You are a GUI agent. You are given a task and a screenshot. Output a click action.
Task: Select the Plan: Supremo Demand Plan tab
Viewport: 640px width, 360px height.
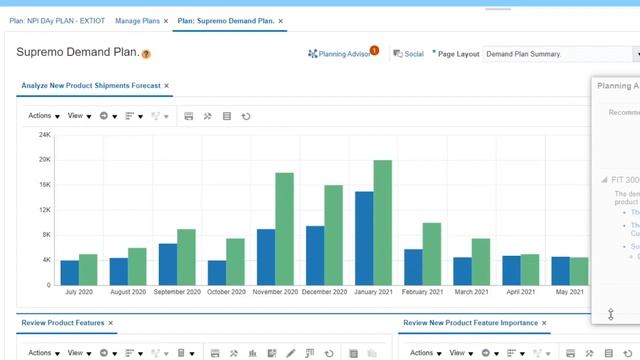click(x=226, y=21)
